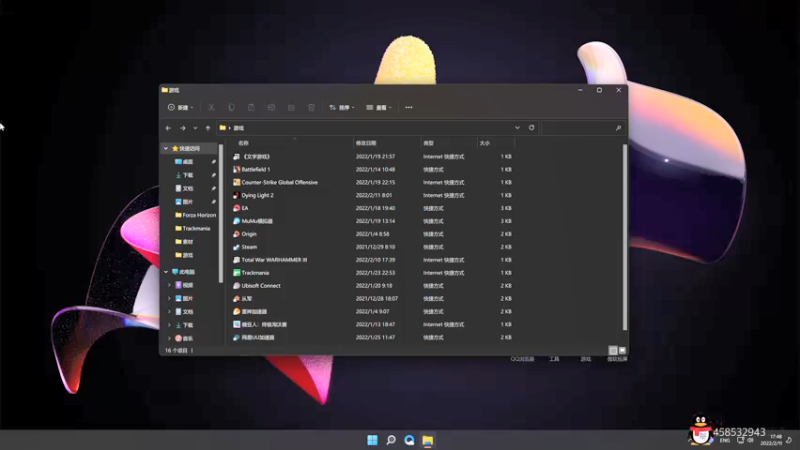Click the Origin shortcut icon
The height and width of the screenshot is (450, 800).
[236, 234]
